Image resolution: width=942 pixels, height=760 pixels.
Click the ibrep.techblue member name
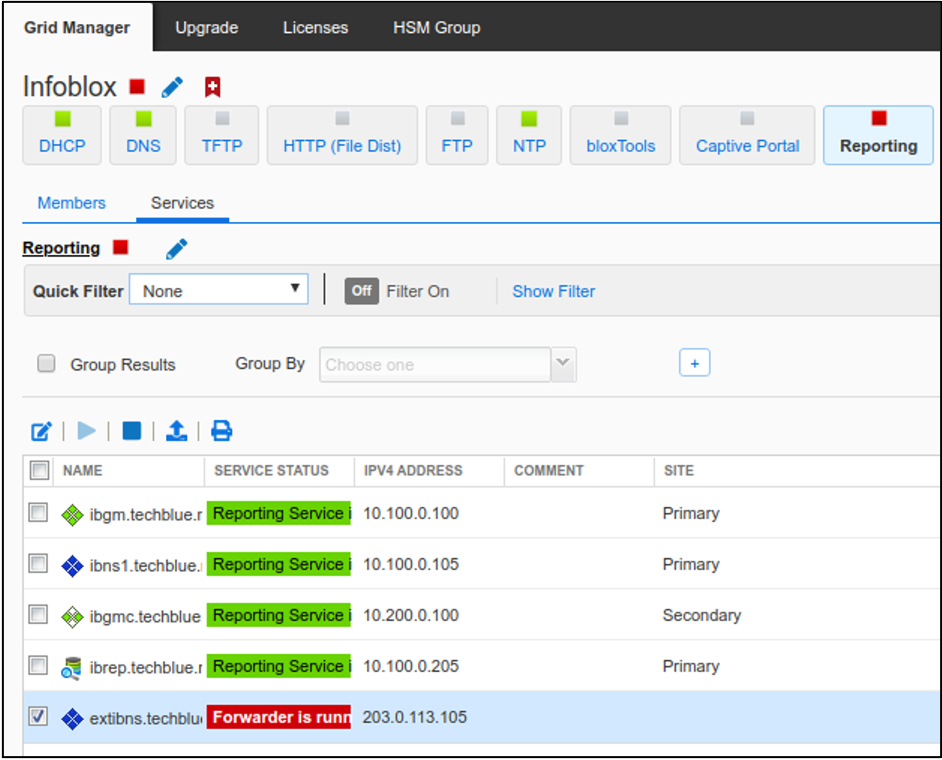click(145, 668)
